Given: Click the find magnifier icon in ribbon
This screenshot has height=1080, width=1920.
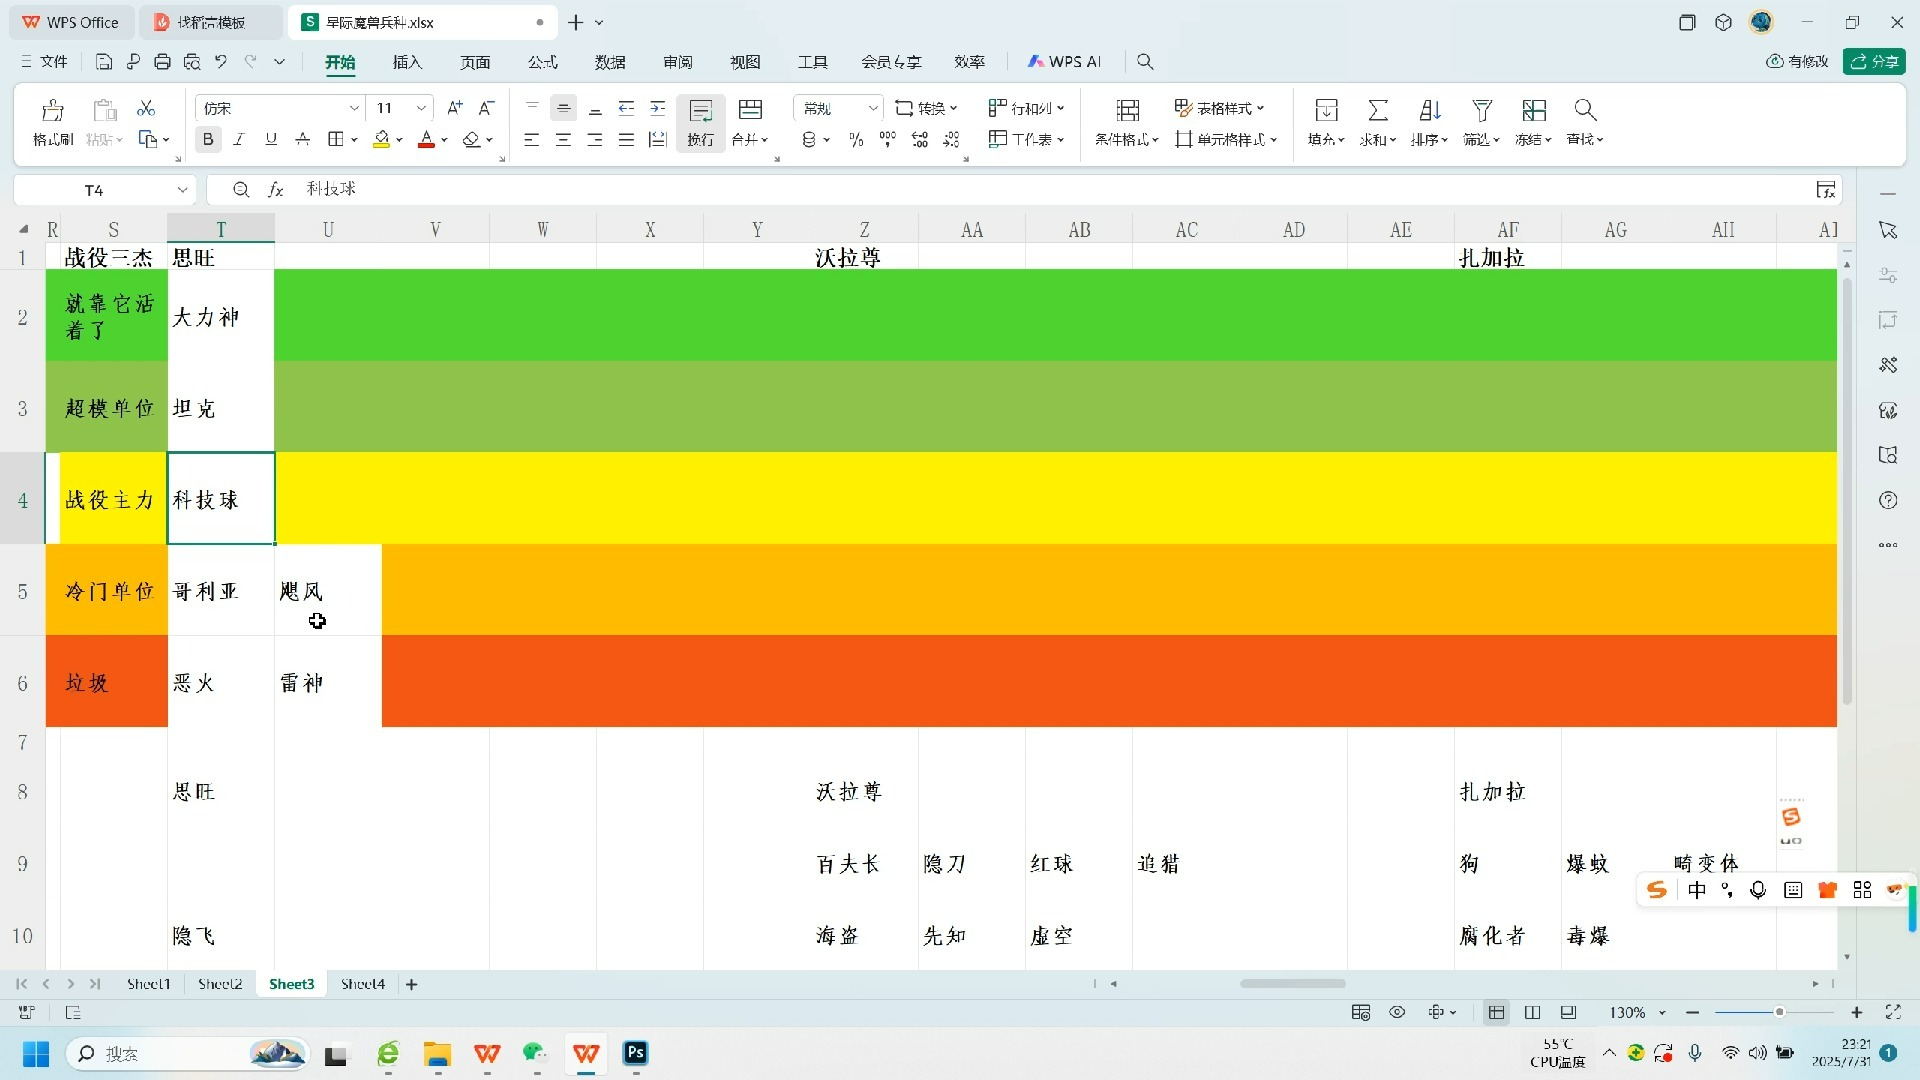Looking at the screenshot, I should (x=1584, y=110).
